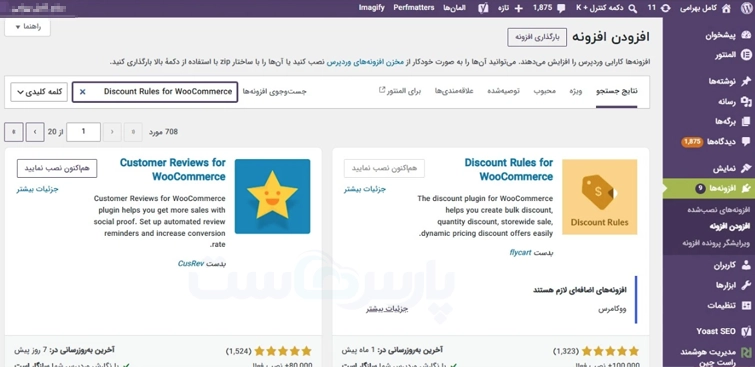Screen dimensions: 755x367
Task: Click 708 مورد results count text
Action: (x=163, y=132)
